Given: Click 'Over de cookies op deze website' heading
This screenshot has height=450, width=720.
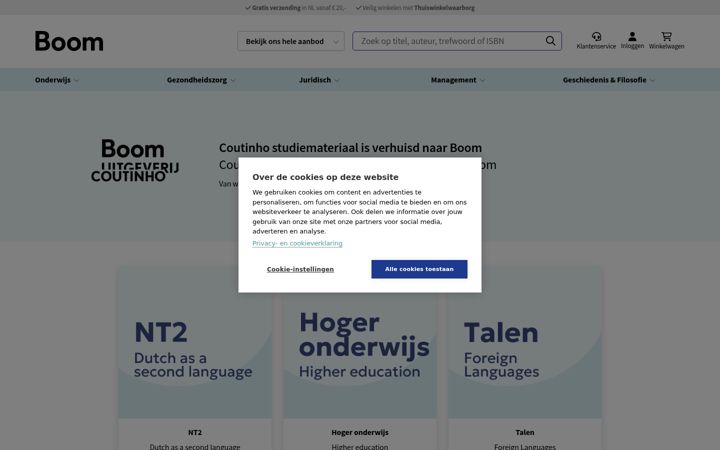Looking at the screenshot, I should 325,177.
